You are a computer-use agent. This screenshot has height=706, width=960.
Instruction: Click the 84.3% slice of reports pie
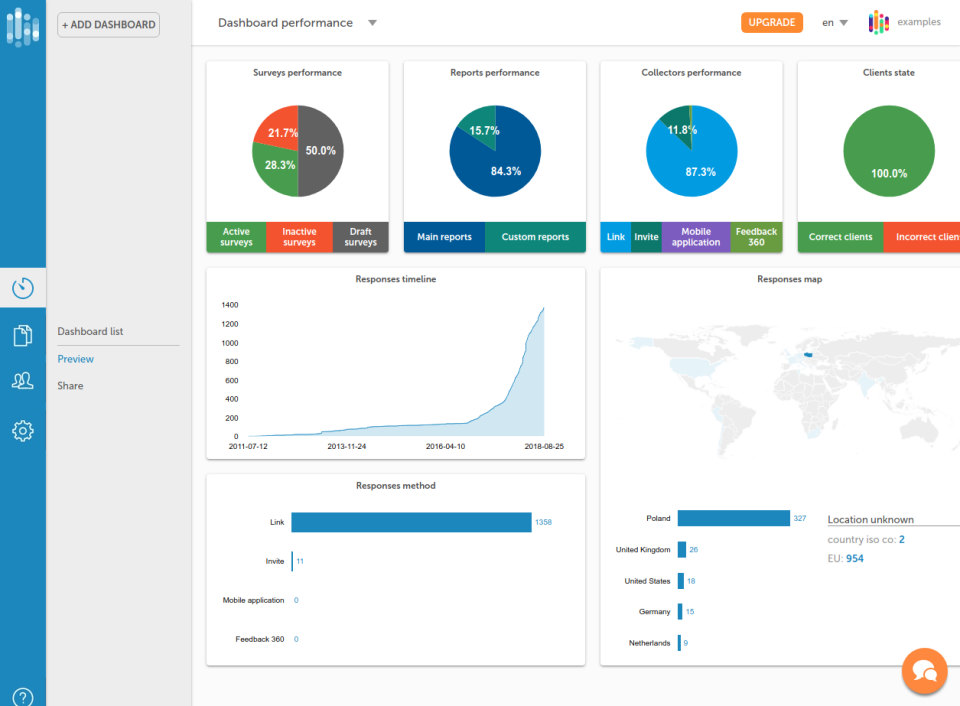click(505, 165)
